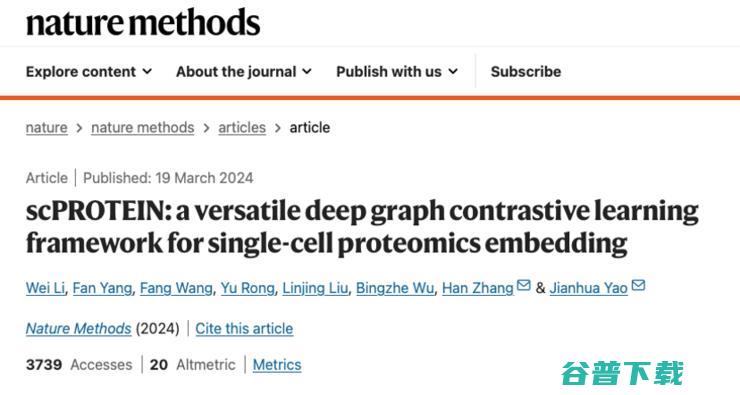Click the email icon beside Han Zhang
The image size is (740, 395).
point(523,286)
